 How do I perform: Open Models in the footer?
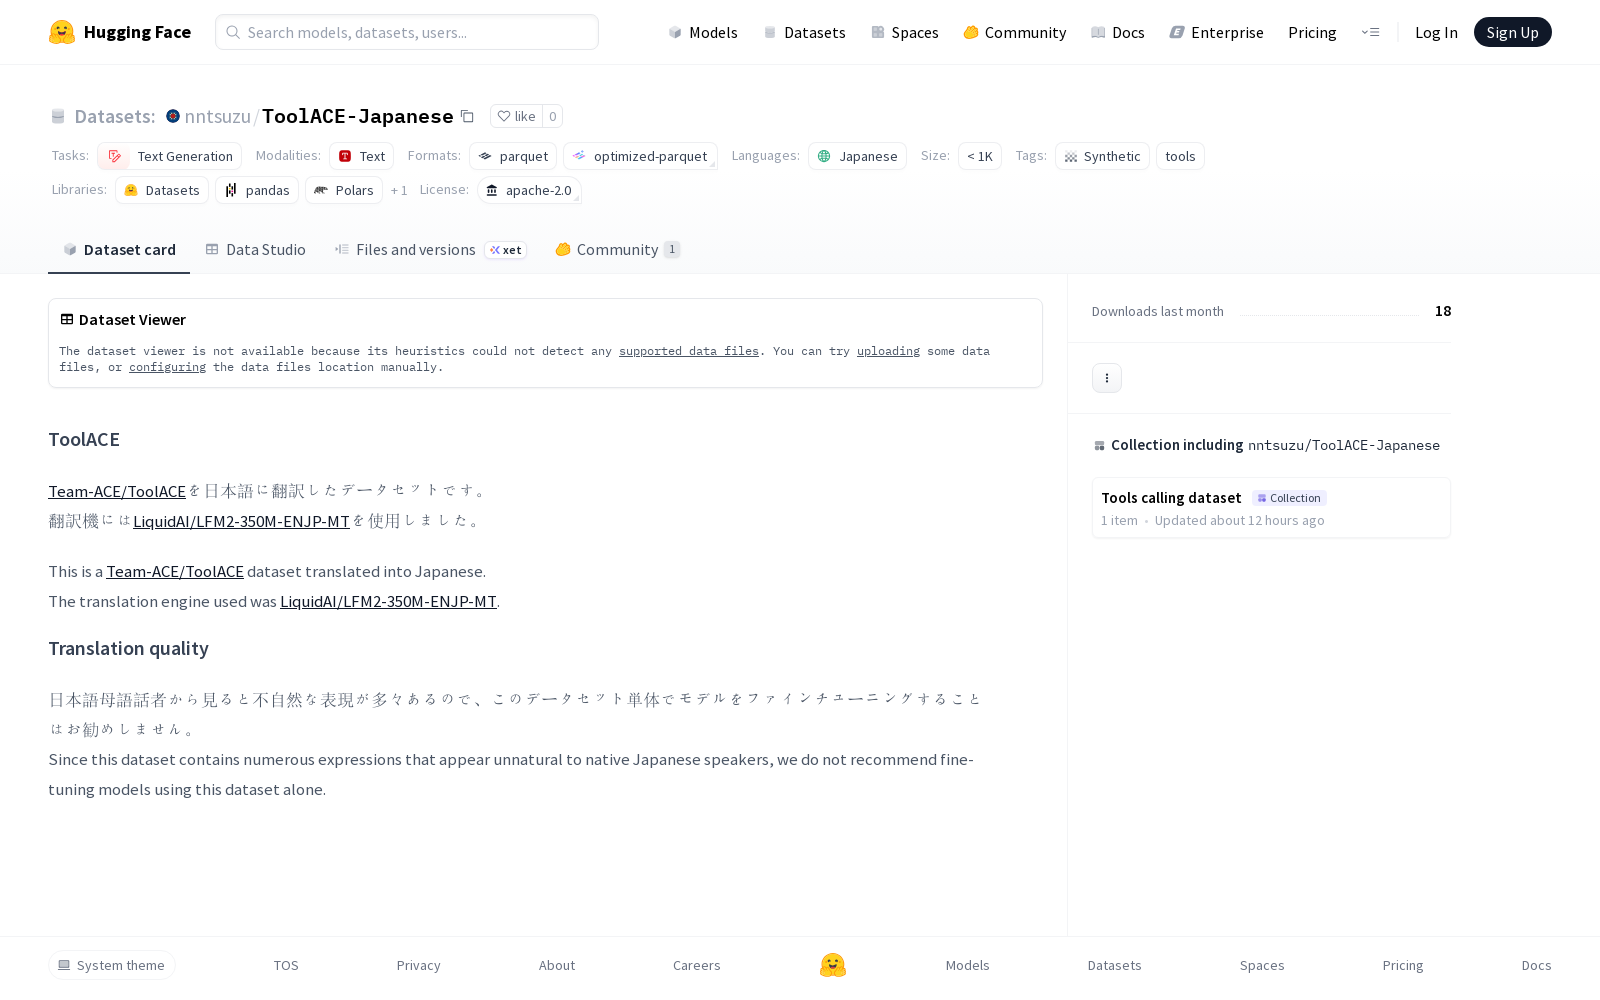(x=967, y=965)
